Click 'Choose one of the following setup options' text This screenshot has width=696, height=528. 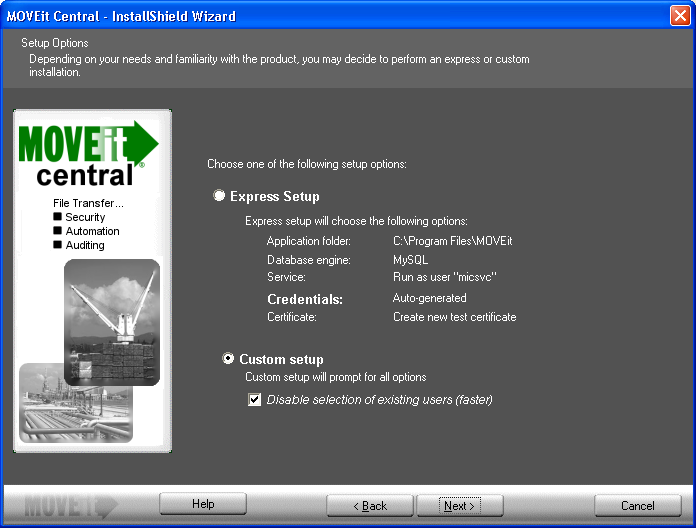click(x=307, y=164)
